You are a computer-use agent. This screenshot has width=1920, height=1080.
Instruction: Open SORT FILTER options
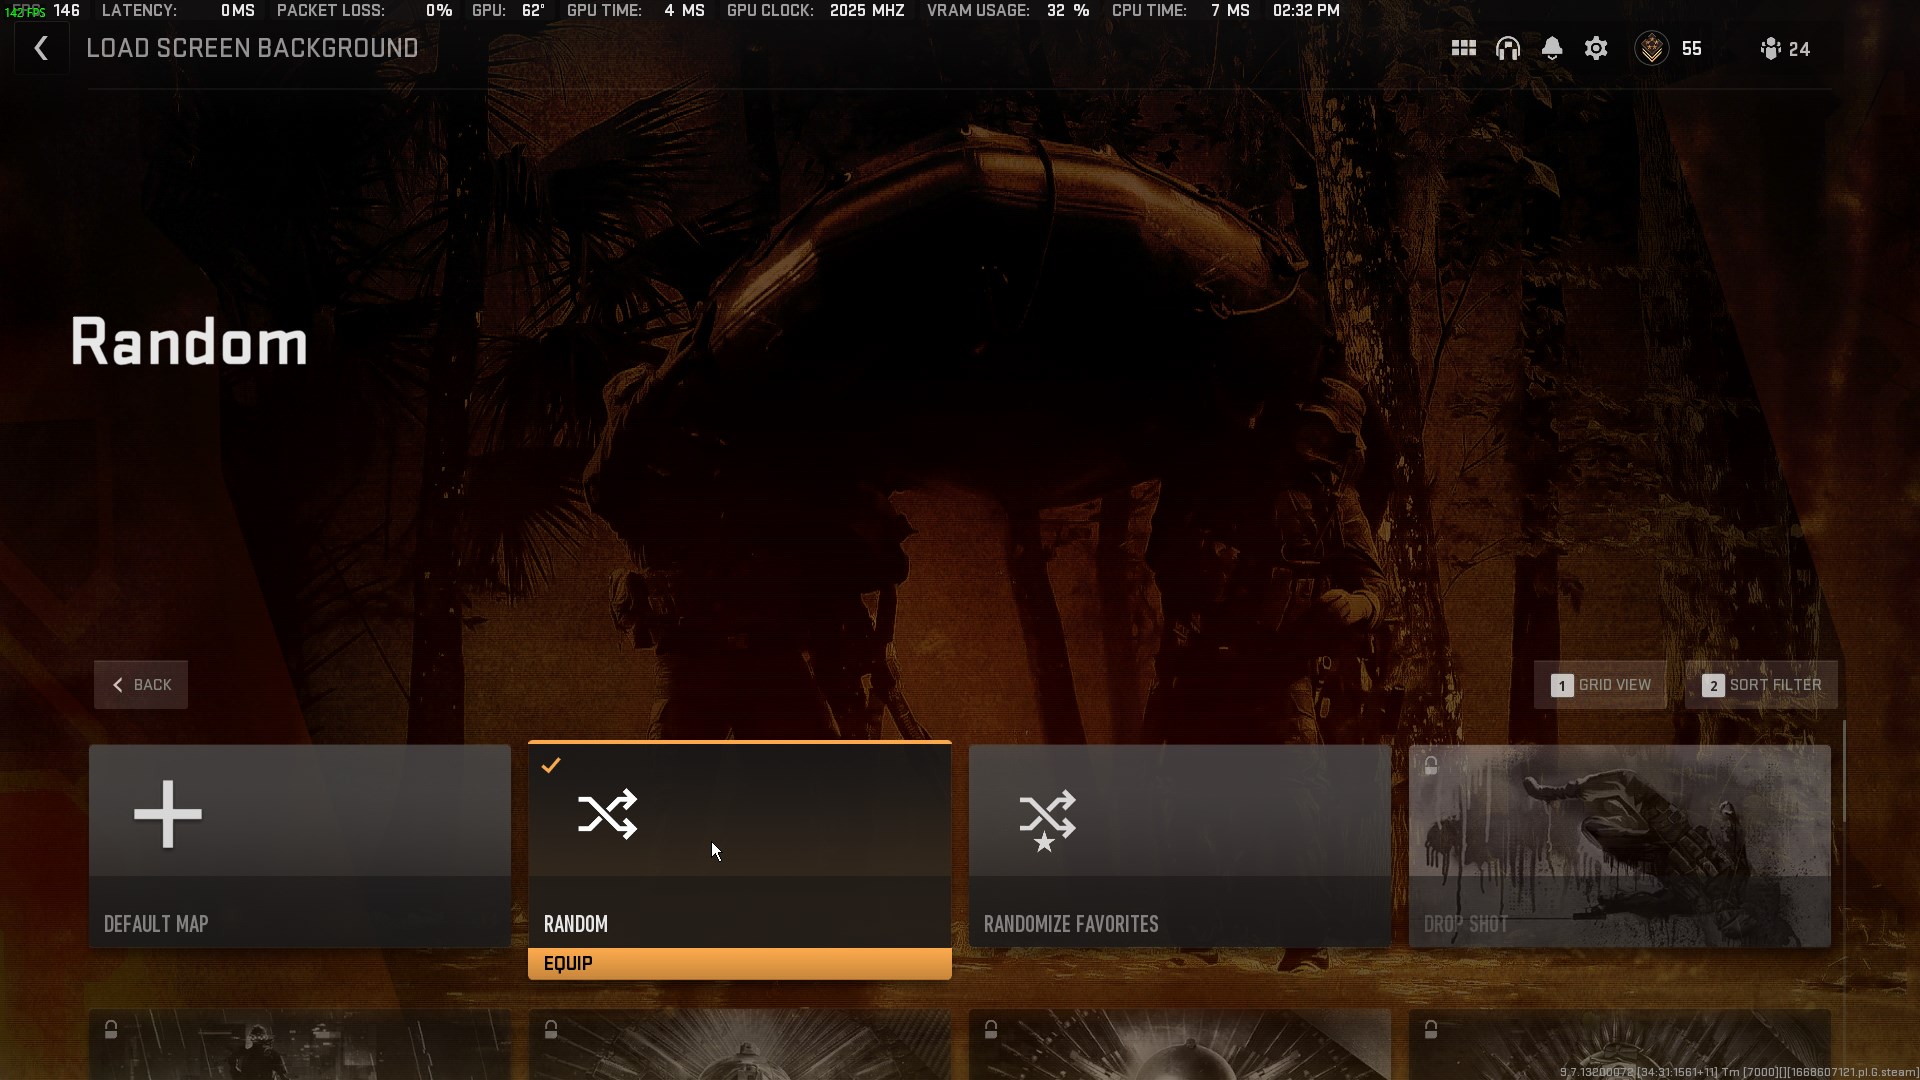[1761, 685]
